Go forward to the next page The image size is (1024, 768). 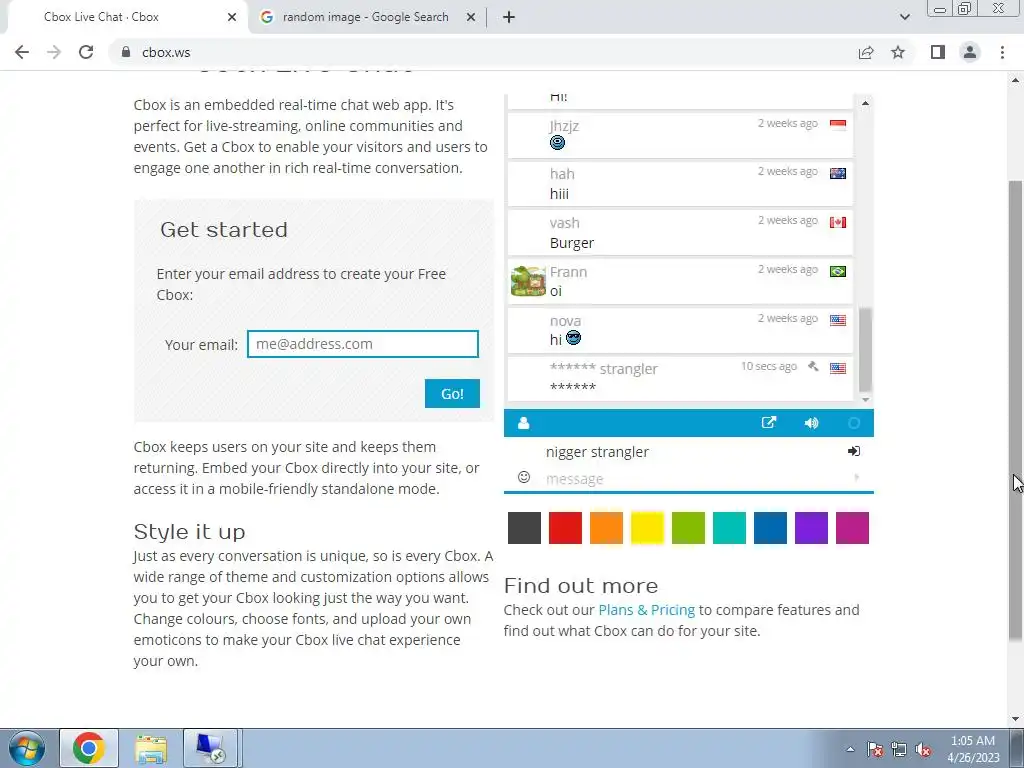(x=54, y=52)
